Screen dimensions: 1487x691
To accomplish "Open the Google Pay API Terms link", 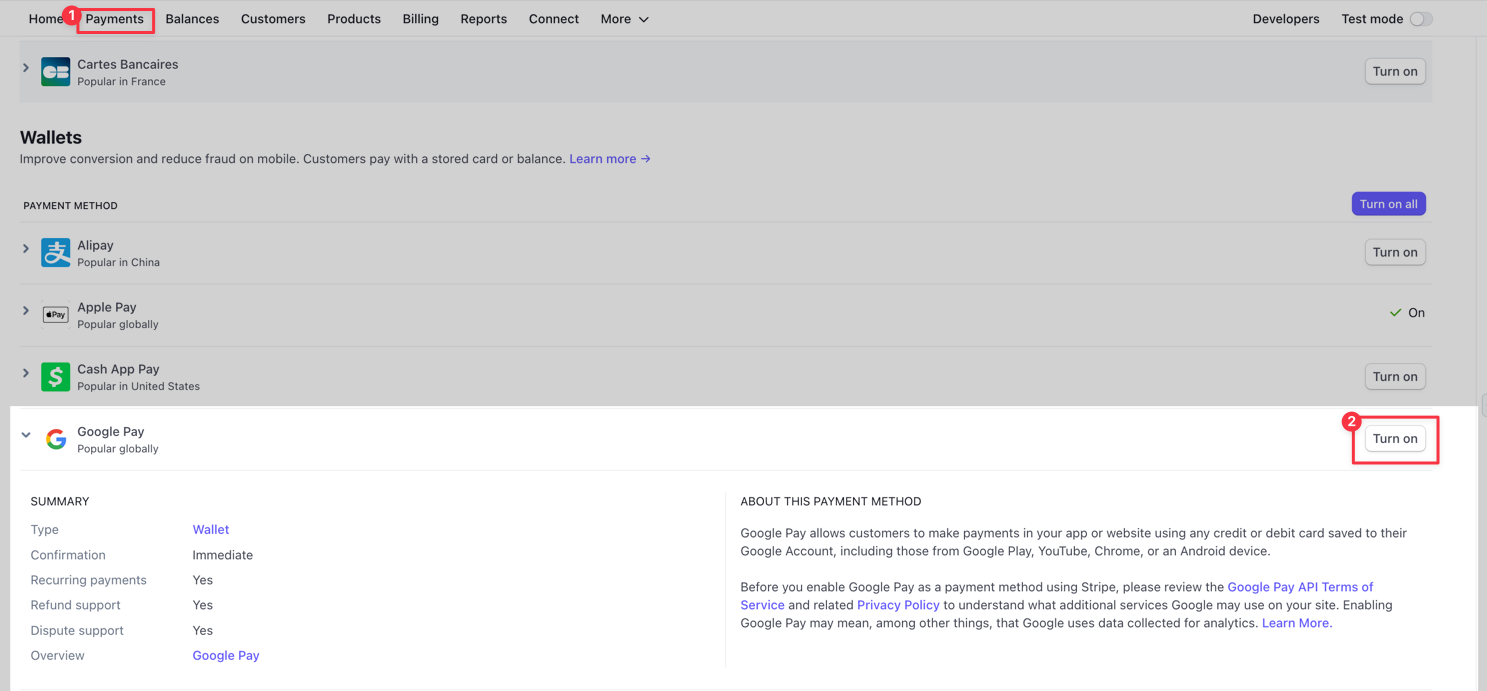I will (1299, 587).
